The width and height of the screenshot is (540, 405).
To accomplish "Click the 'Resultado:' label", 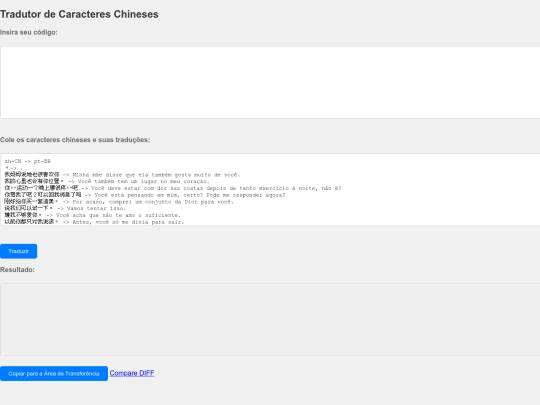I will point(17,270).
